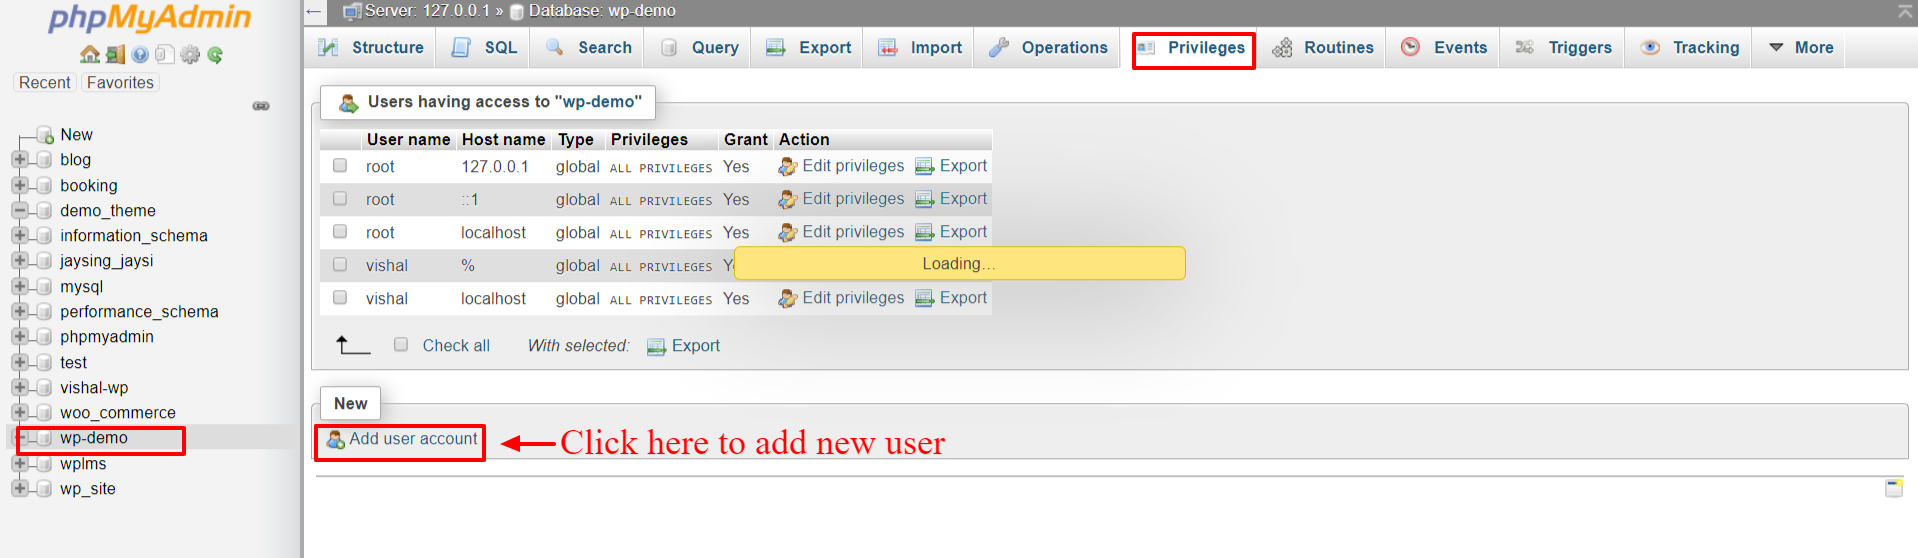Tick checkbox for root localhost user

coord(340,232)
